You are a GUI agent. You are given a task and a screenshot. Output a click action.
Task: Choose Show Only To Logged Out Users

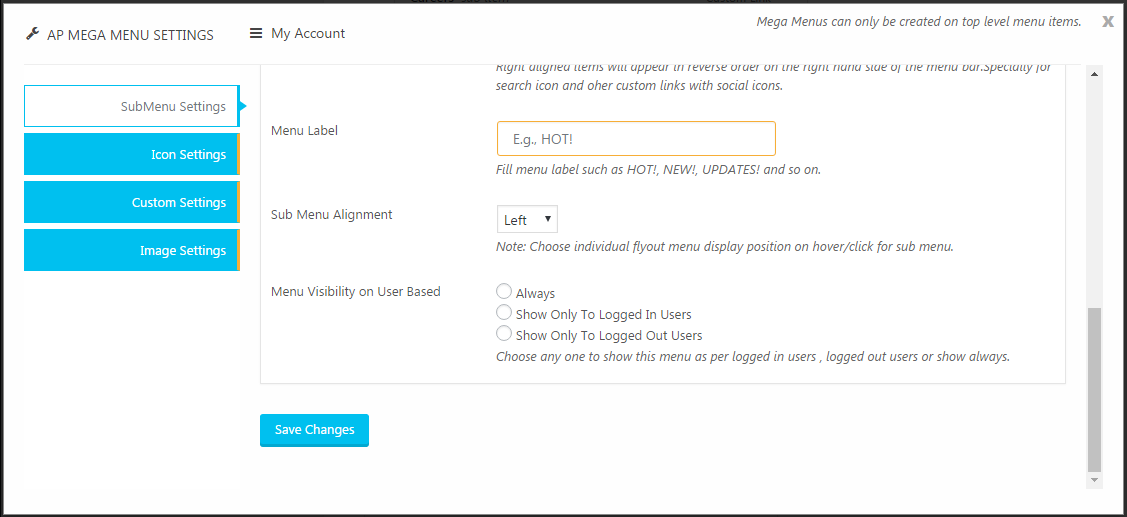tap(504, 333)
